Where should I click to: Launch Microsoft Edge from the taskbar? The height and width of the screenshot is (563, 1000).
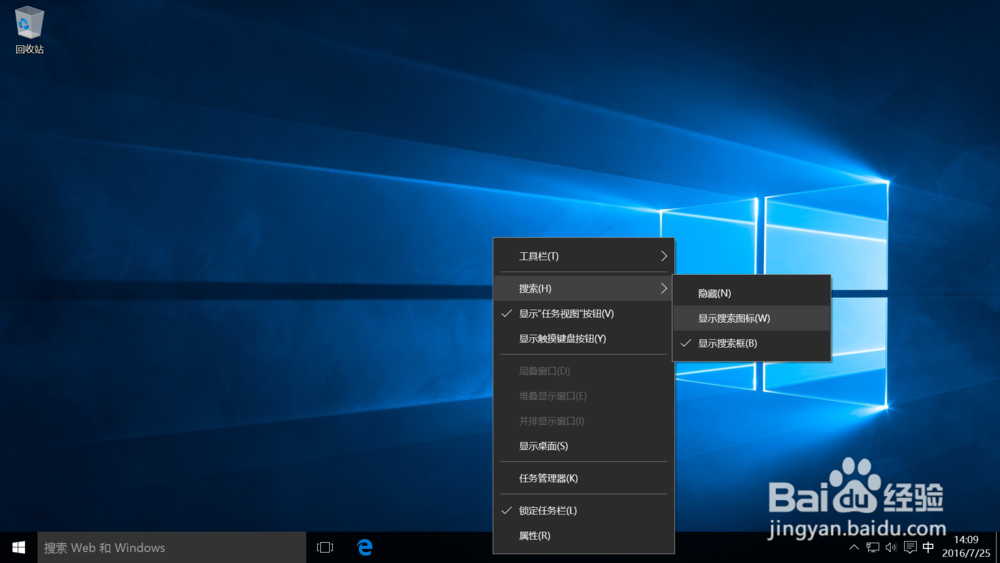[x=364, y=547]
